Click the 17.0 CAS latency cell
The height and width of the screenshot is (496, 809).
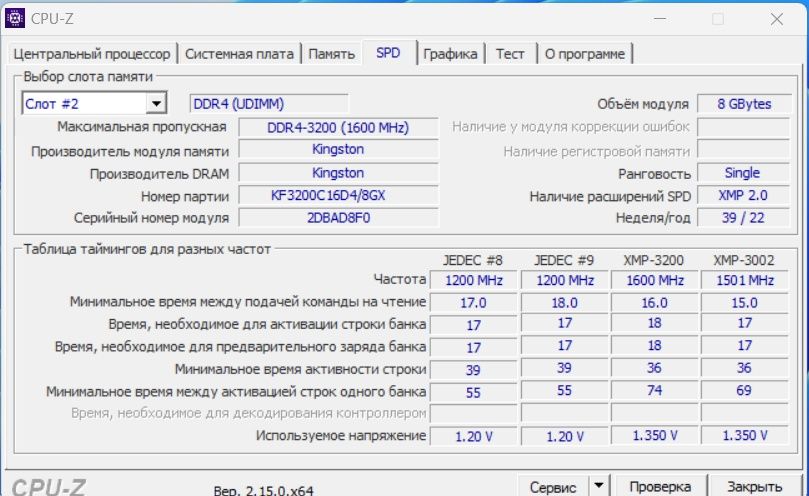[473, 302]
